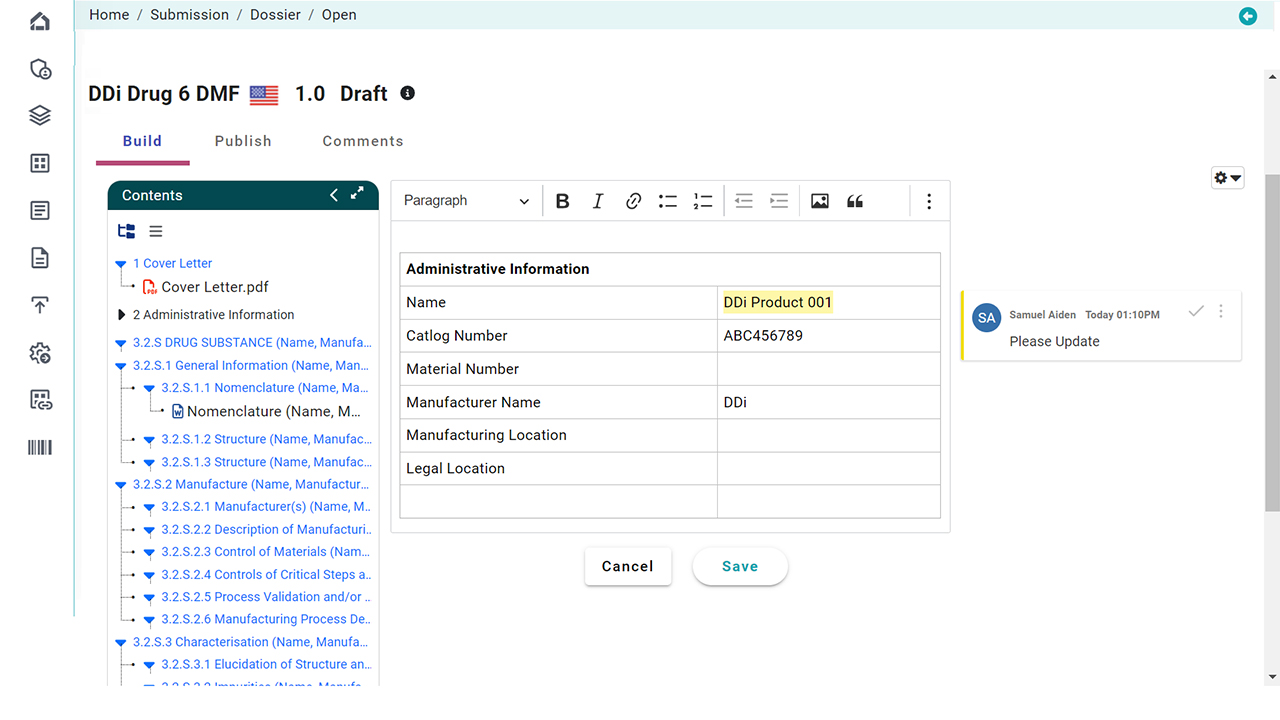The image size is (1280, 720).
Task: Open the Paragraph style dropdown
Action: (x=466, y=201)
